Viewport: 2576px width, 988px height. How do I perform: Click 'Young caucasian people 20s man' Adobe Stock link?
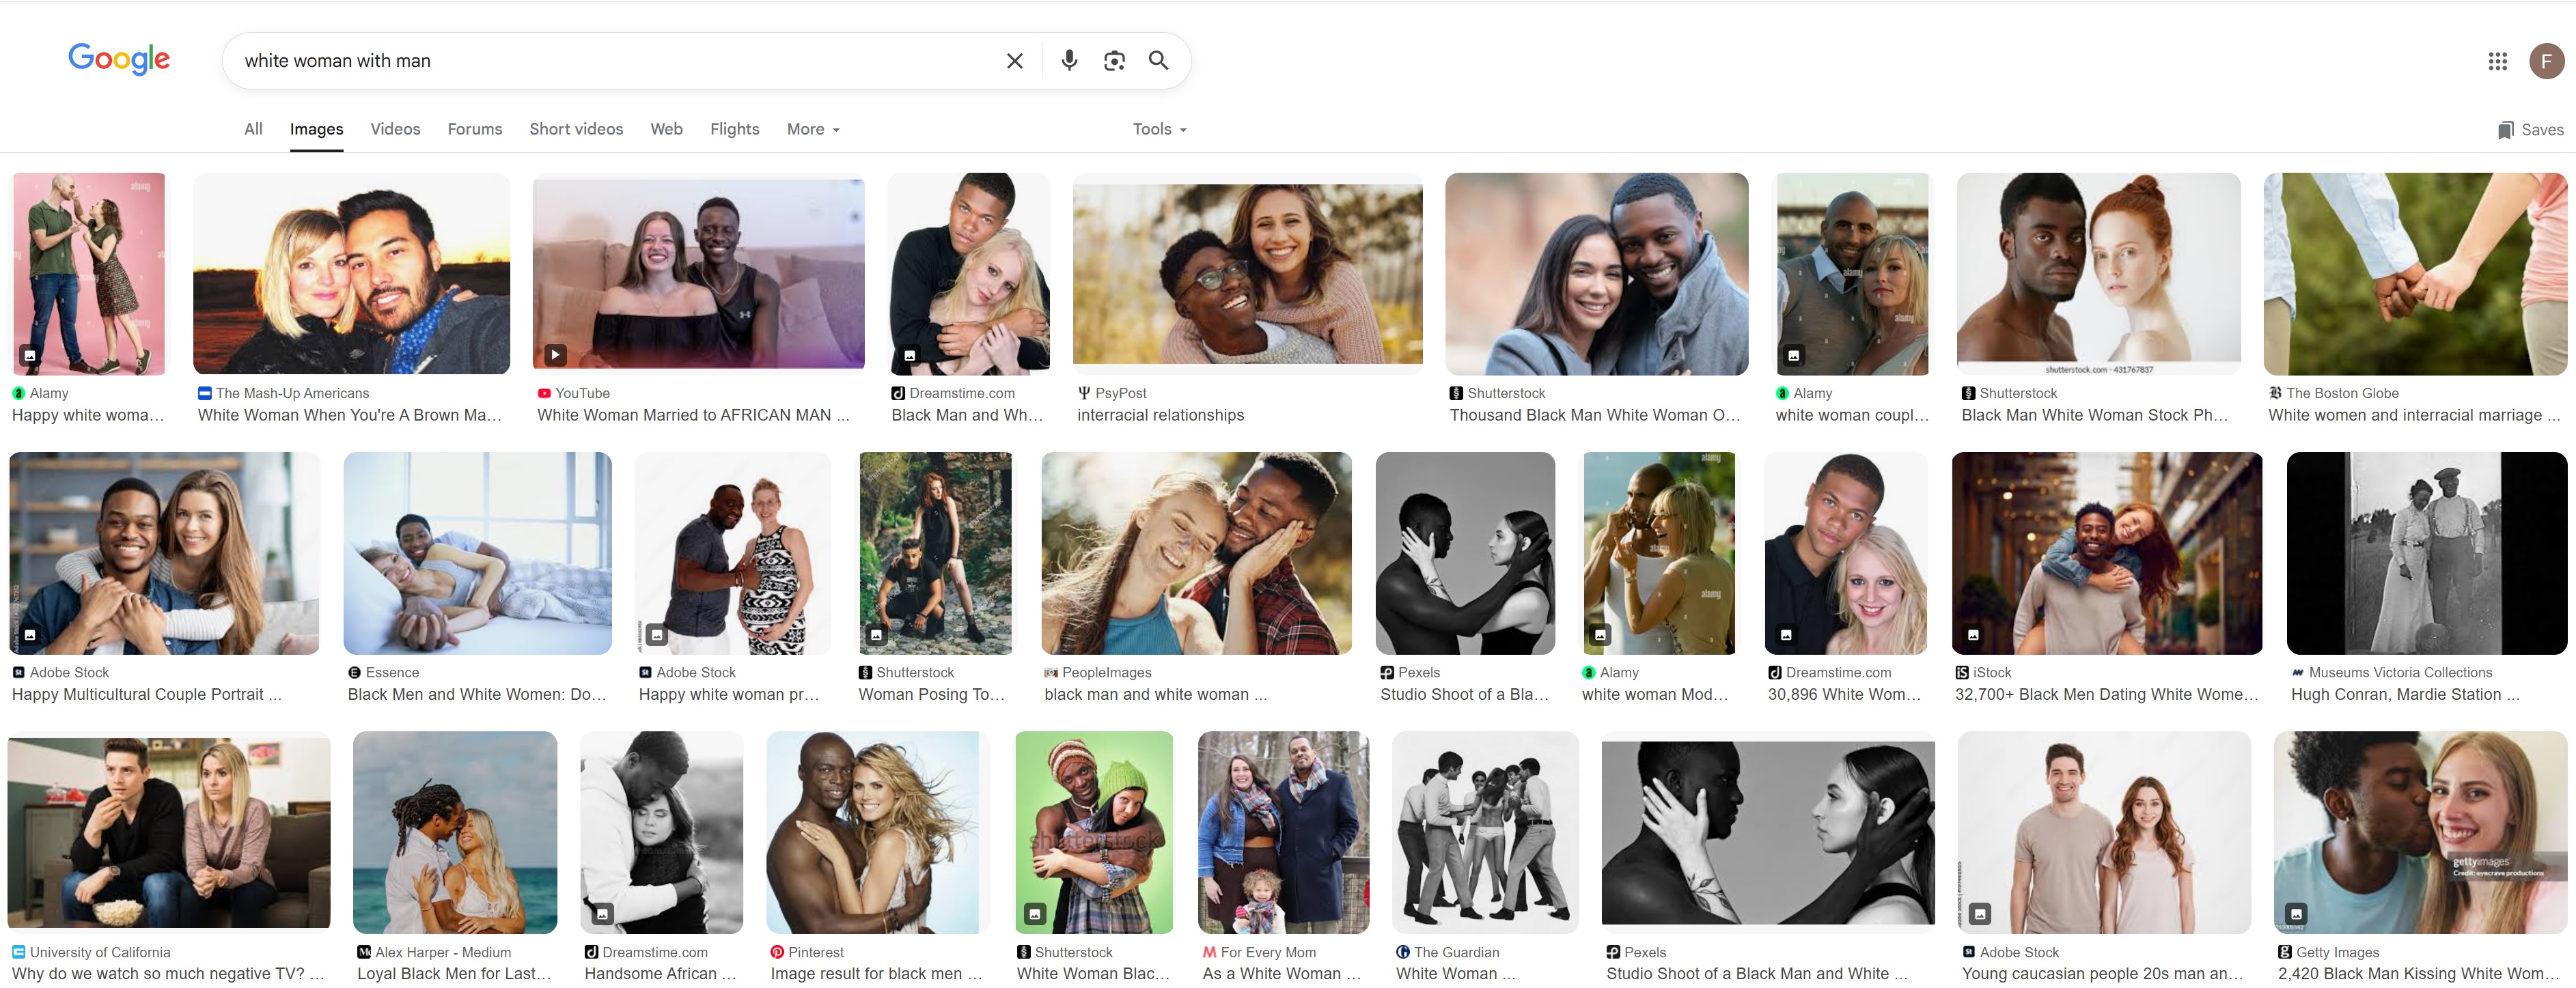point(2102,973)
